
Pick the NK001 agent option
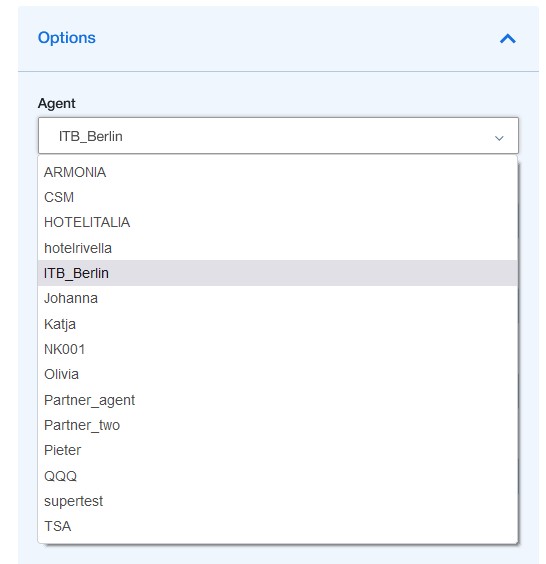point(277,349)
